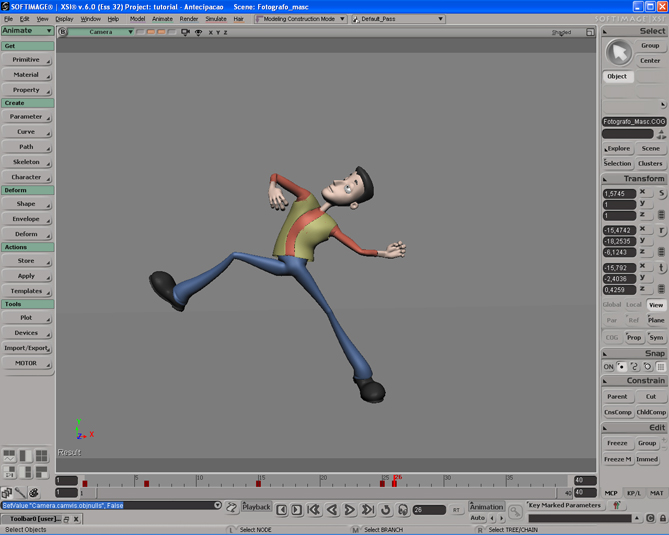Activate the Rotate (r) transform tool

[661, 231]
